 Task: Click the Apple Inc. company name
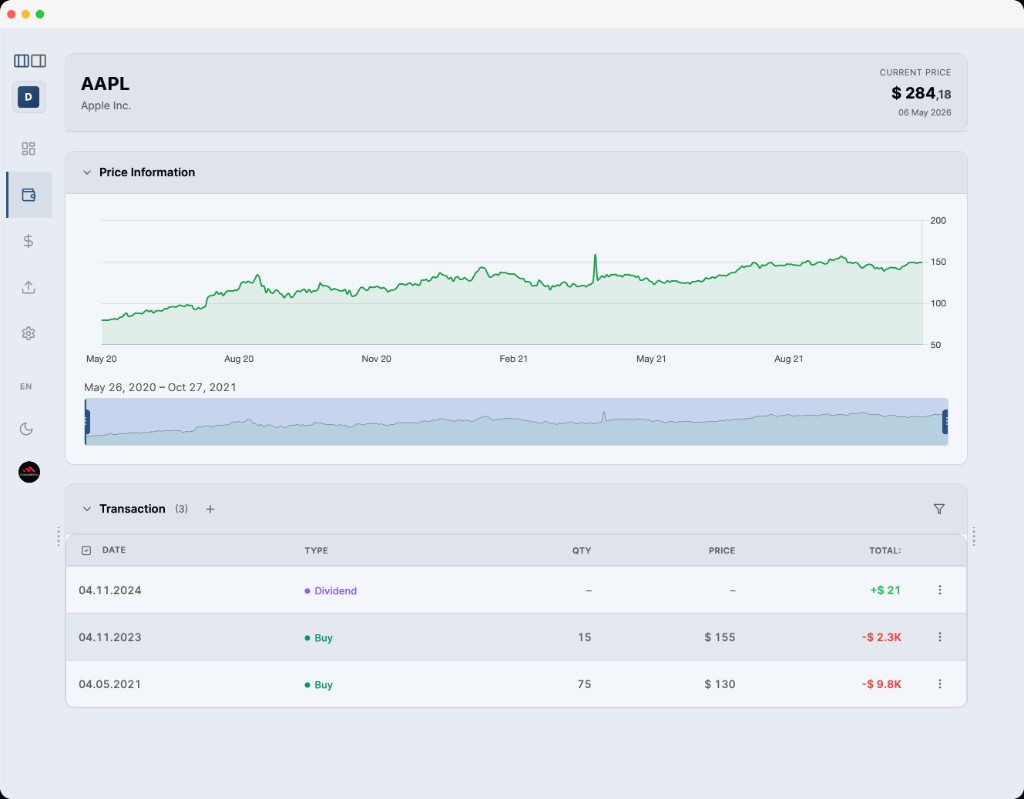106,106
